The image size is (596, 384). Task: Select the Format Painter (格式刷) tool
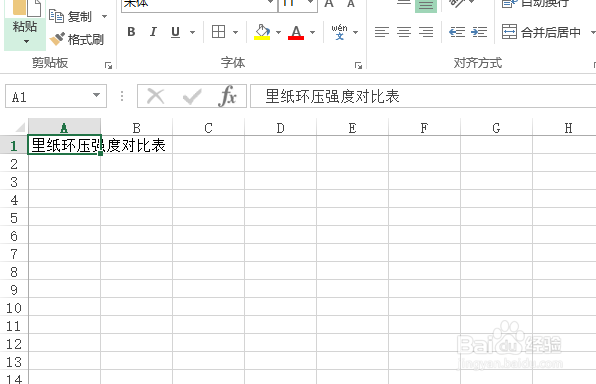pos(76,39)
